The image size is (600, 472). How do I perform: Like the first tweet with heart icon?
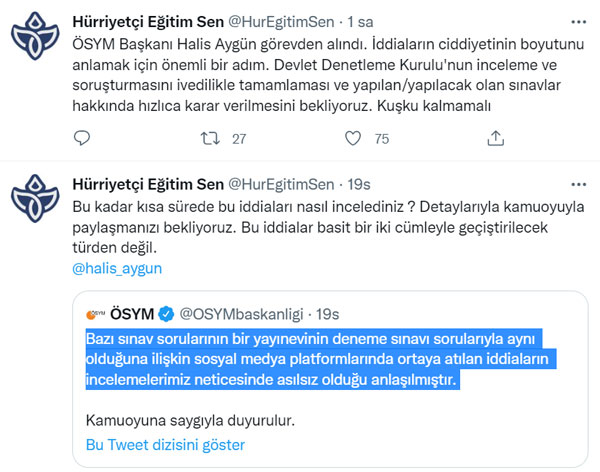pos(353,138)
